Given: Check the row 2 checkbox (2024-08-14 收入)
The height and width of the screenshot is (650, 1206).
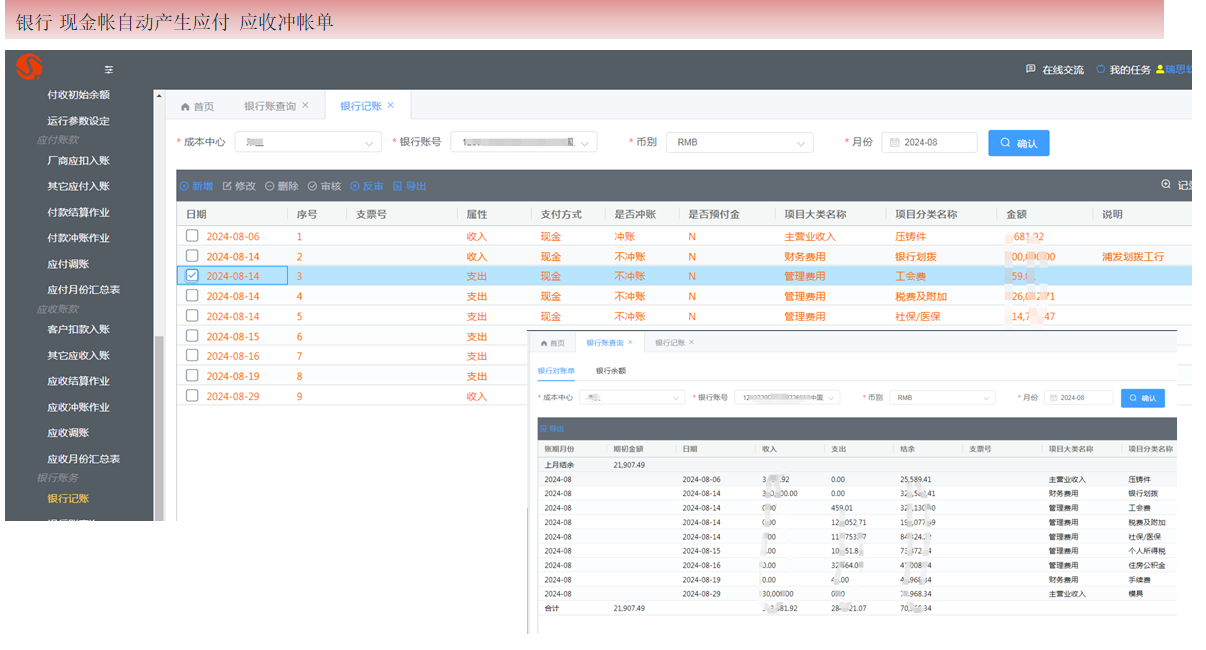Looking at the screenshot, I should [192, 256].
